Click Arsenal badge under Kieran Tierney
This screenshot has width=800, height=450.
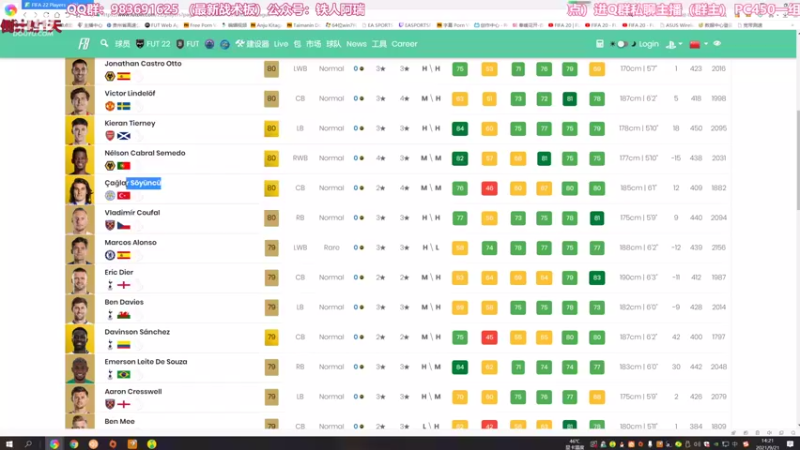tap(110, 136)
